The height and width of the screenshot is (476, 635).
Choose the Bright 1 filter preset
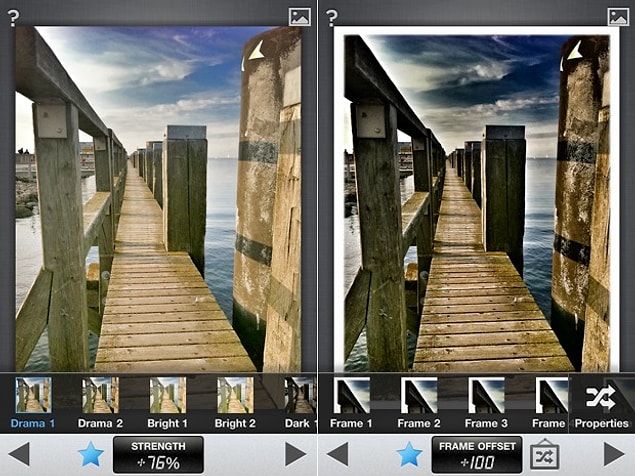(x=168, y=395)
